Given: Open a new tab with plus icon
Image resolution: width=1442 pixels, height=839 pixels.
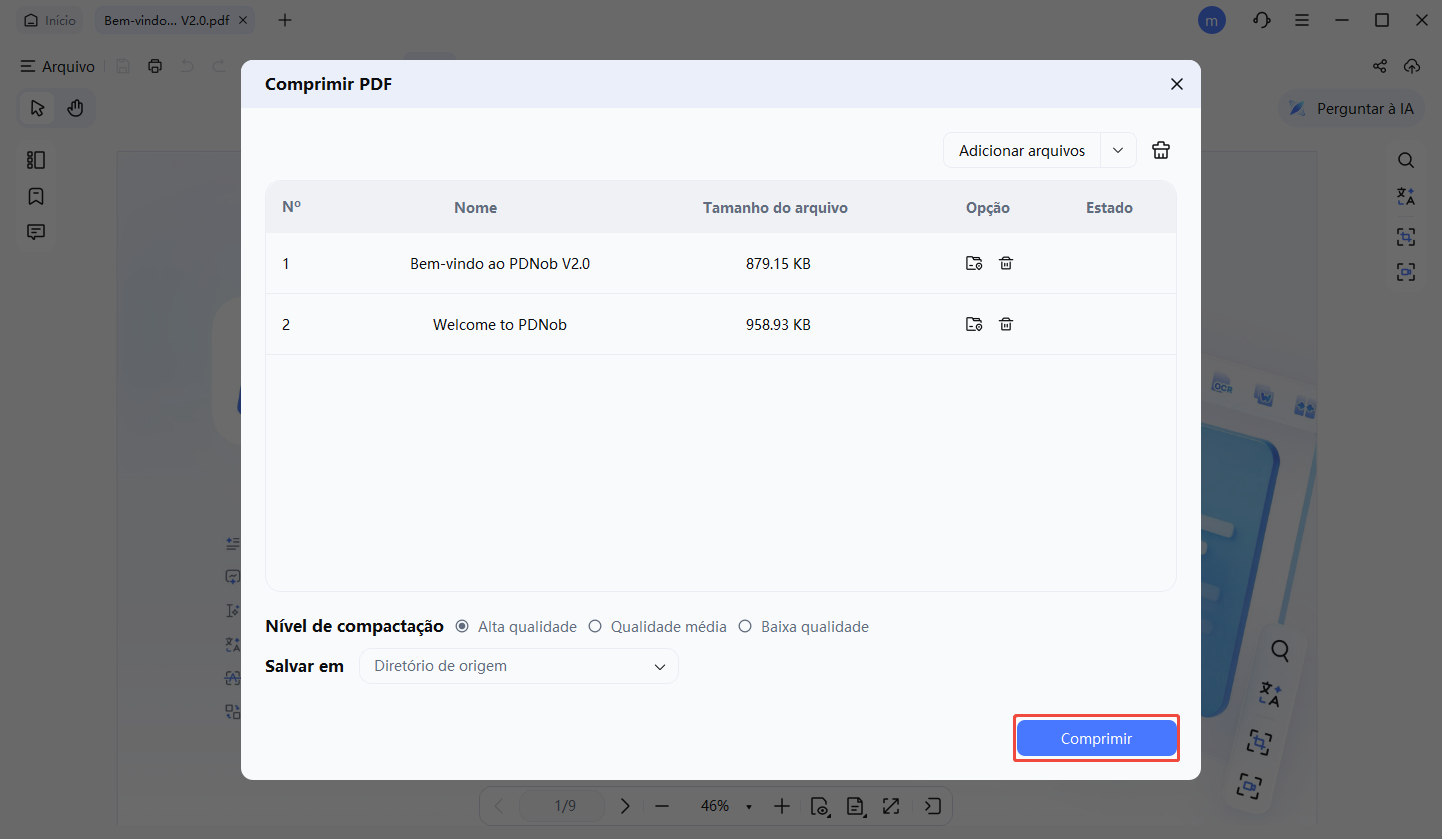Looking at the screenshot, I should point(285,20).
